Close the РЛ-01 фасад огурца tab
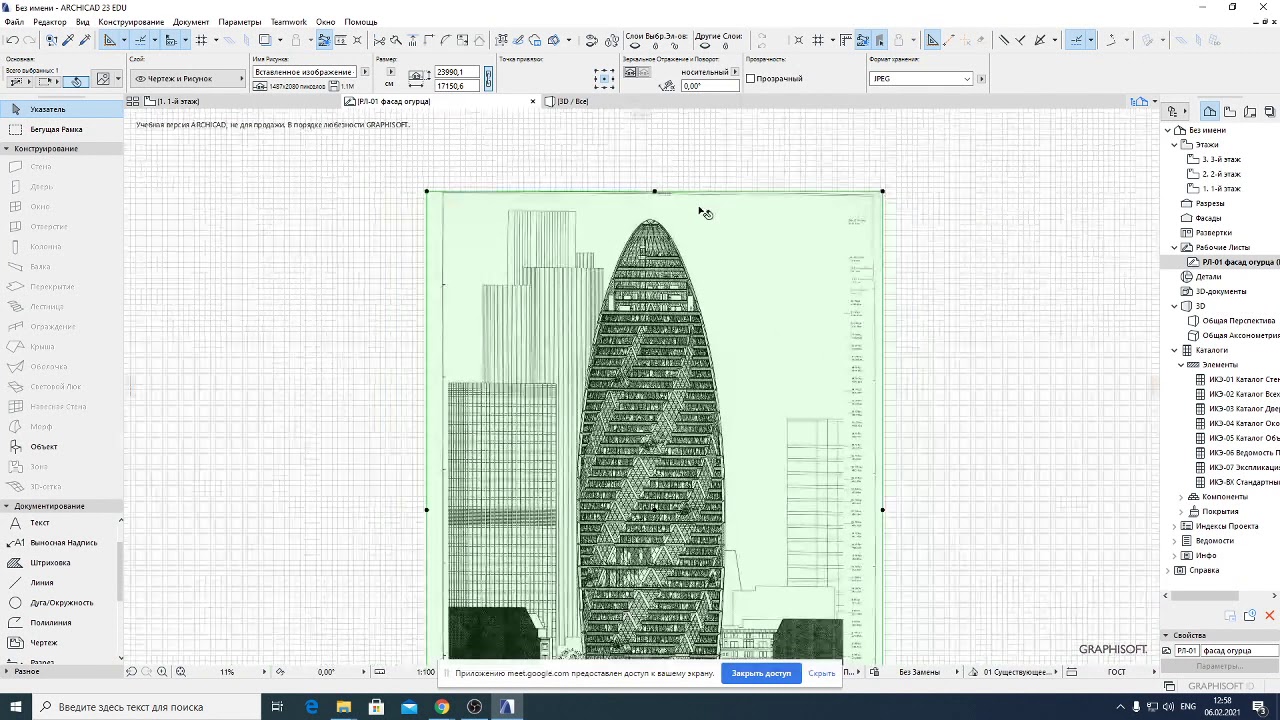This screenshot has height=720, width=1280. coord(532,101)
